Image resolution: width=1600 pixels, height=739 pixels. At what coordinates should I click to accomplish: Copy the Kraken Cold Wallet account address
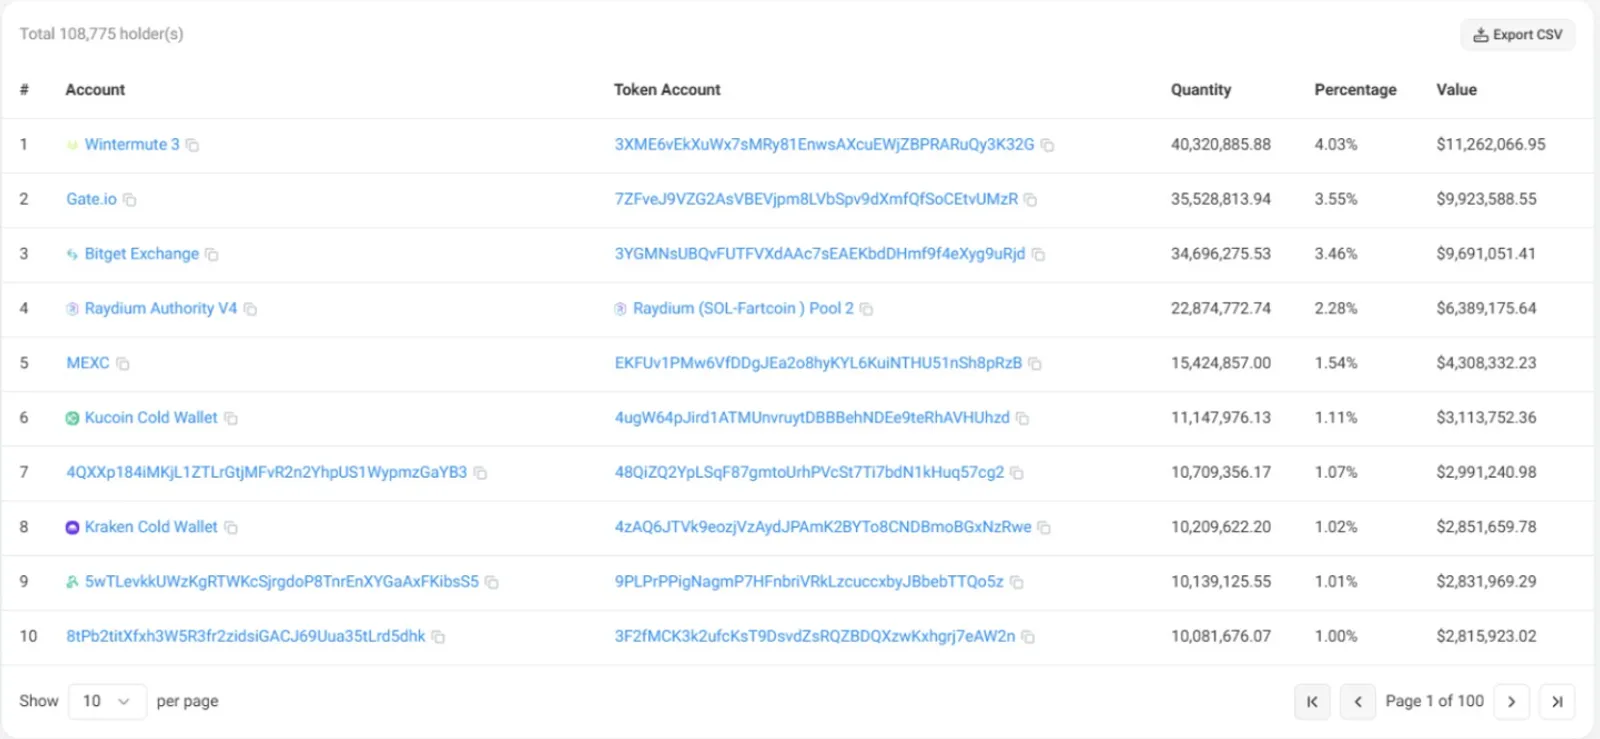click(230, 527)
